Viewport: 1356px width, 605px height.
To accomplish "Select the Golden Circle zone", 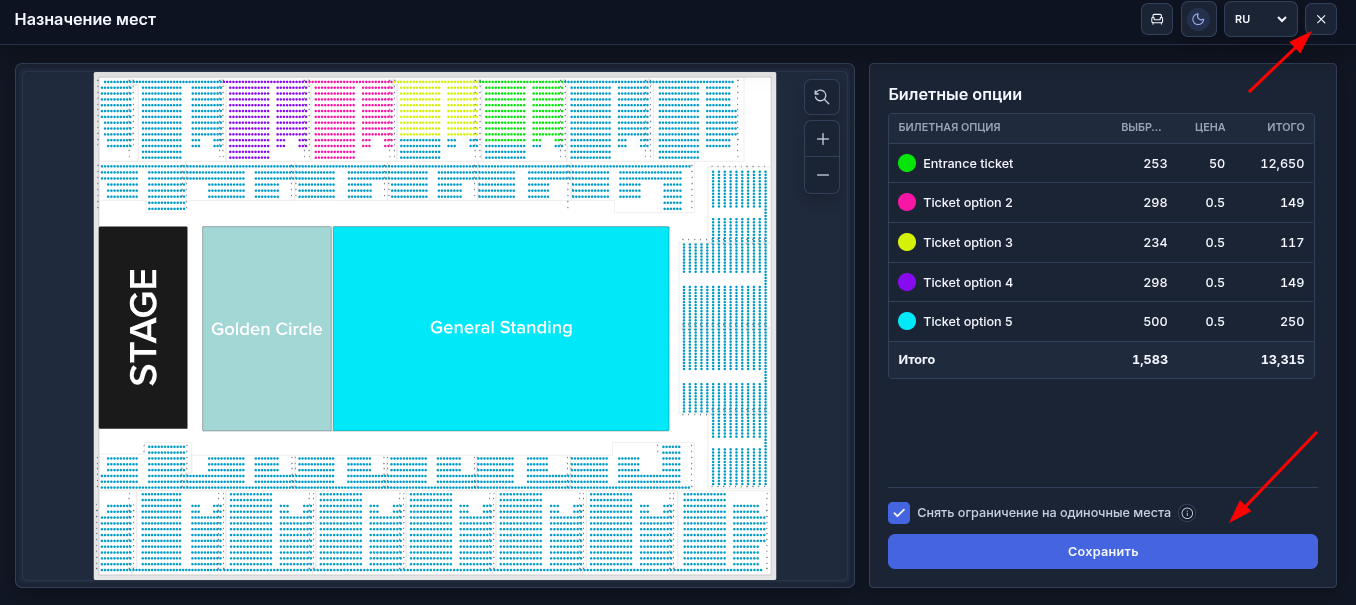I will point(267,328).
